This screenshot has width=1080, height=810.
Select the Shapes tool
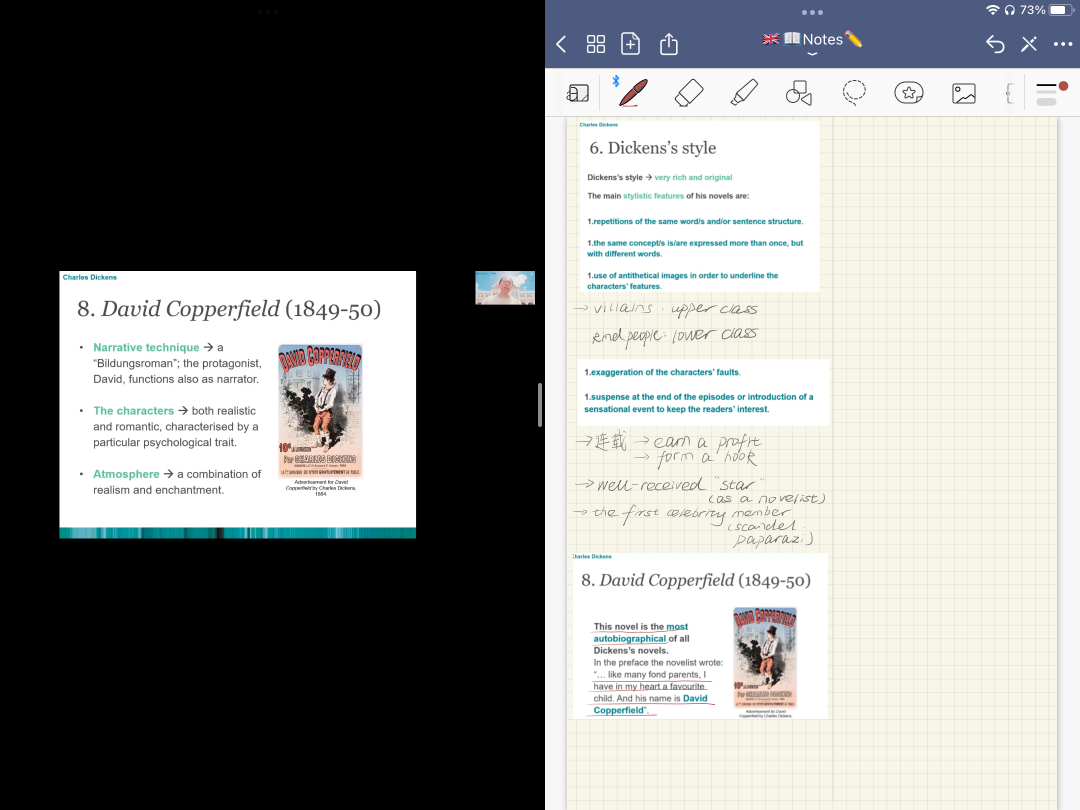coord(798,93)
